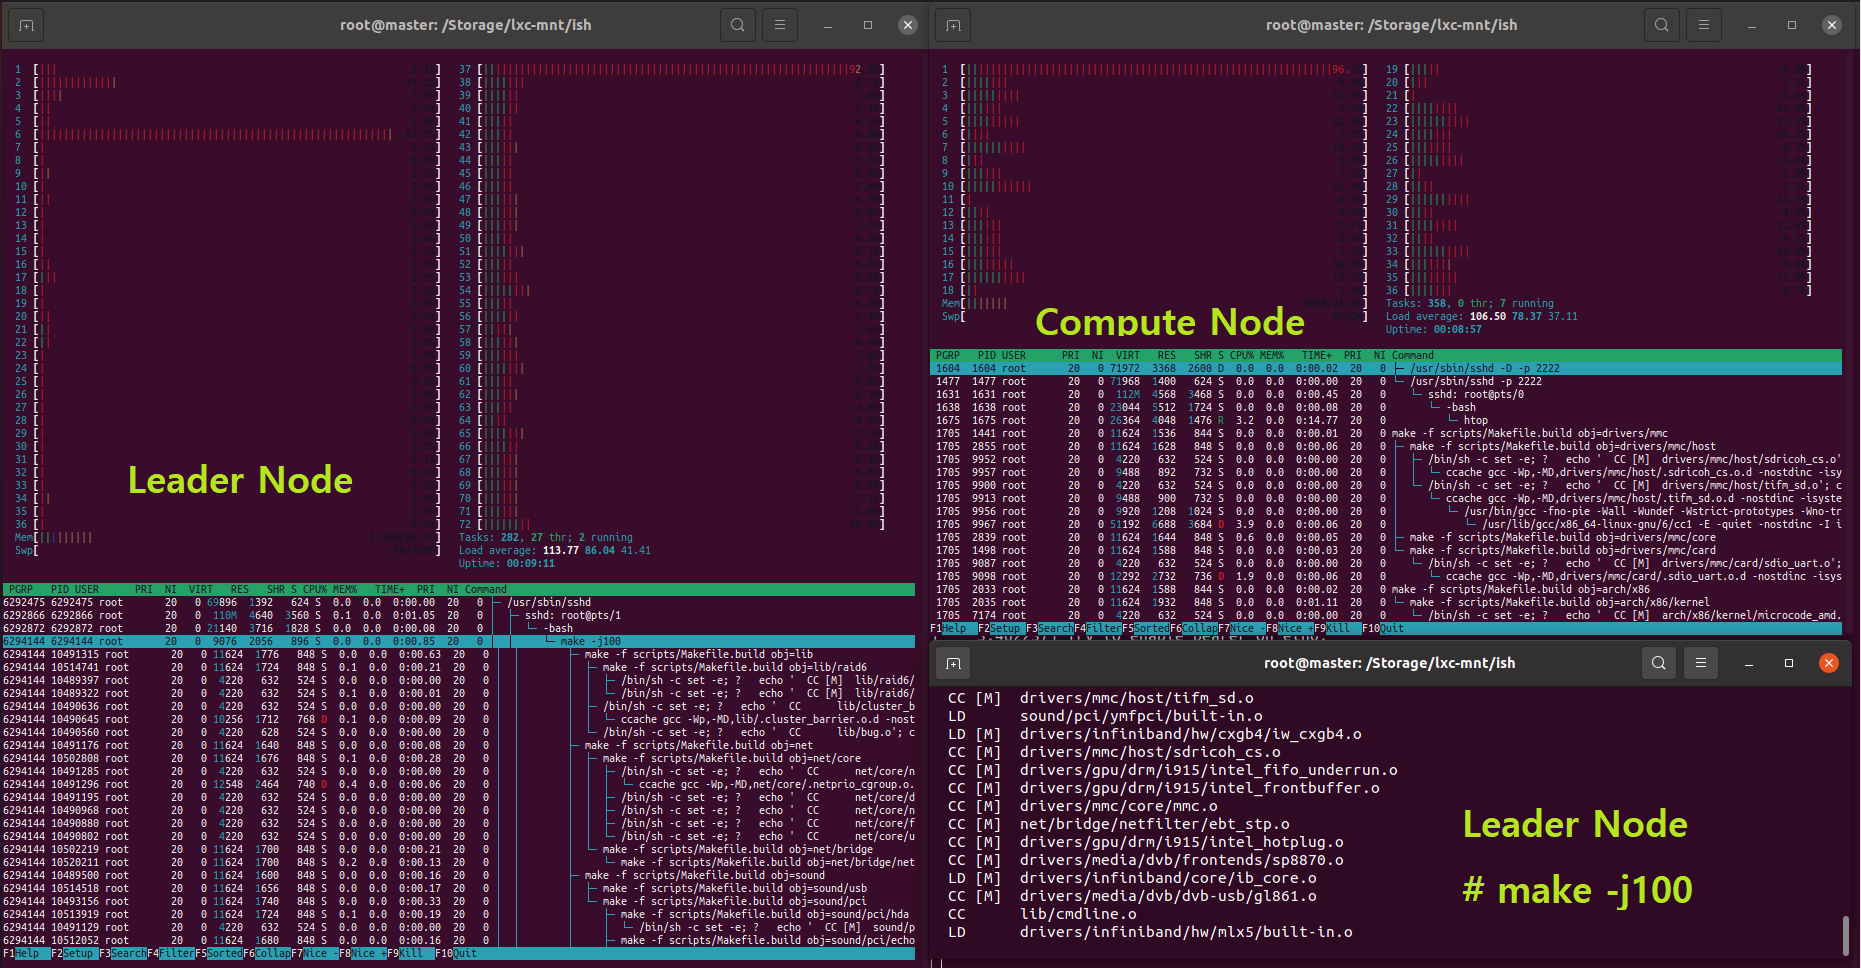
Task: Click F5 Sorted in left htop footer
Action: coord(218,954)
